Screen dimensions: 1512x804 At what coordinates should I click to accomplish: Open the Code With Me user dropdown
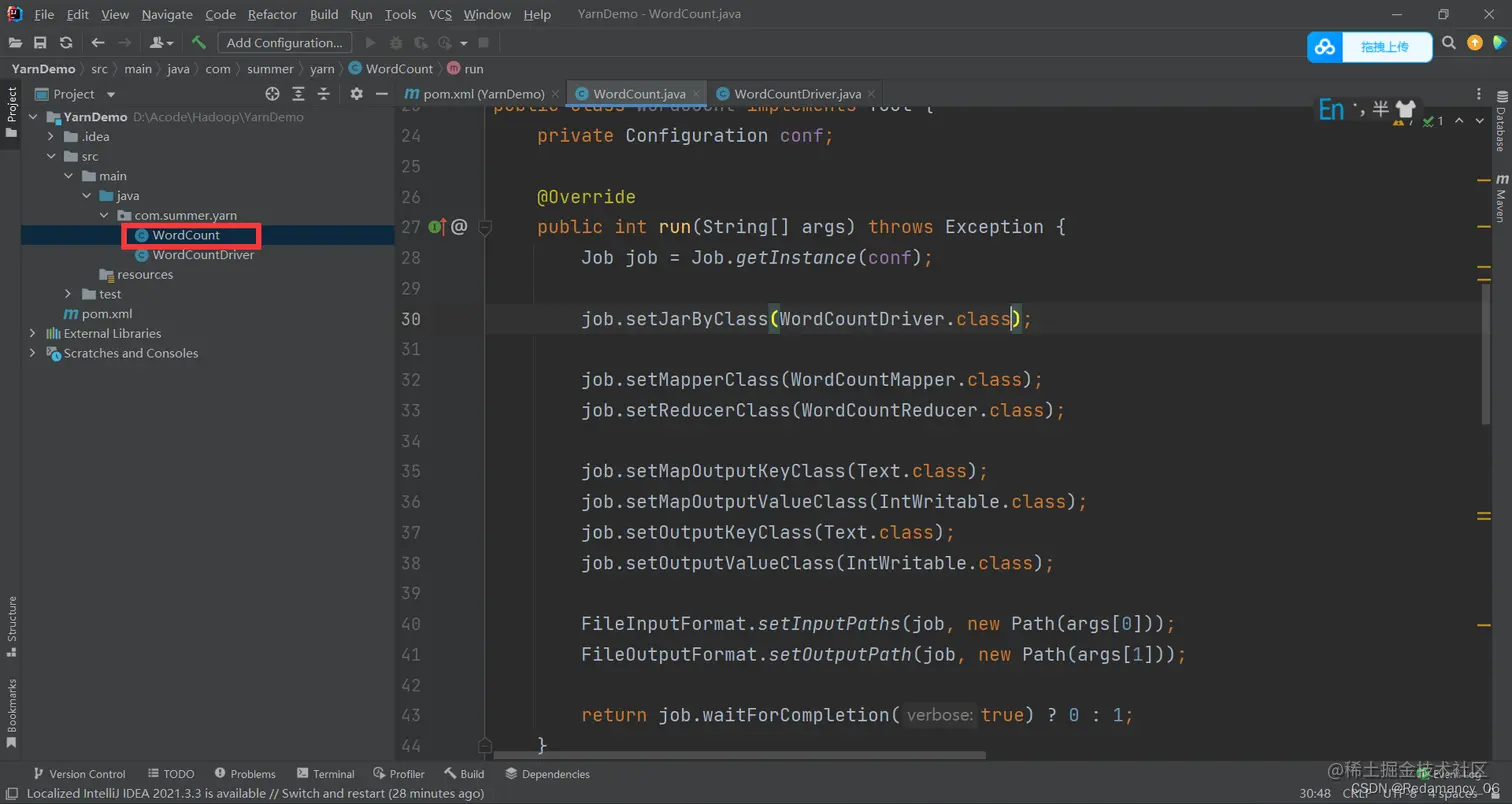point(160,43)
